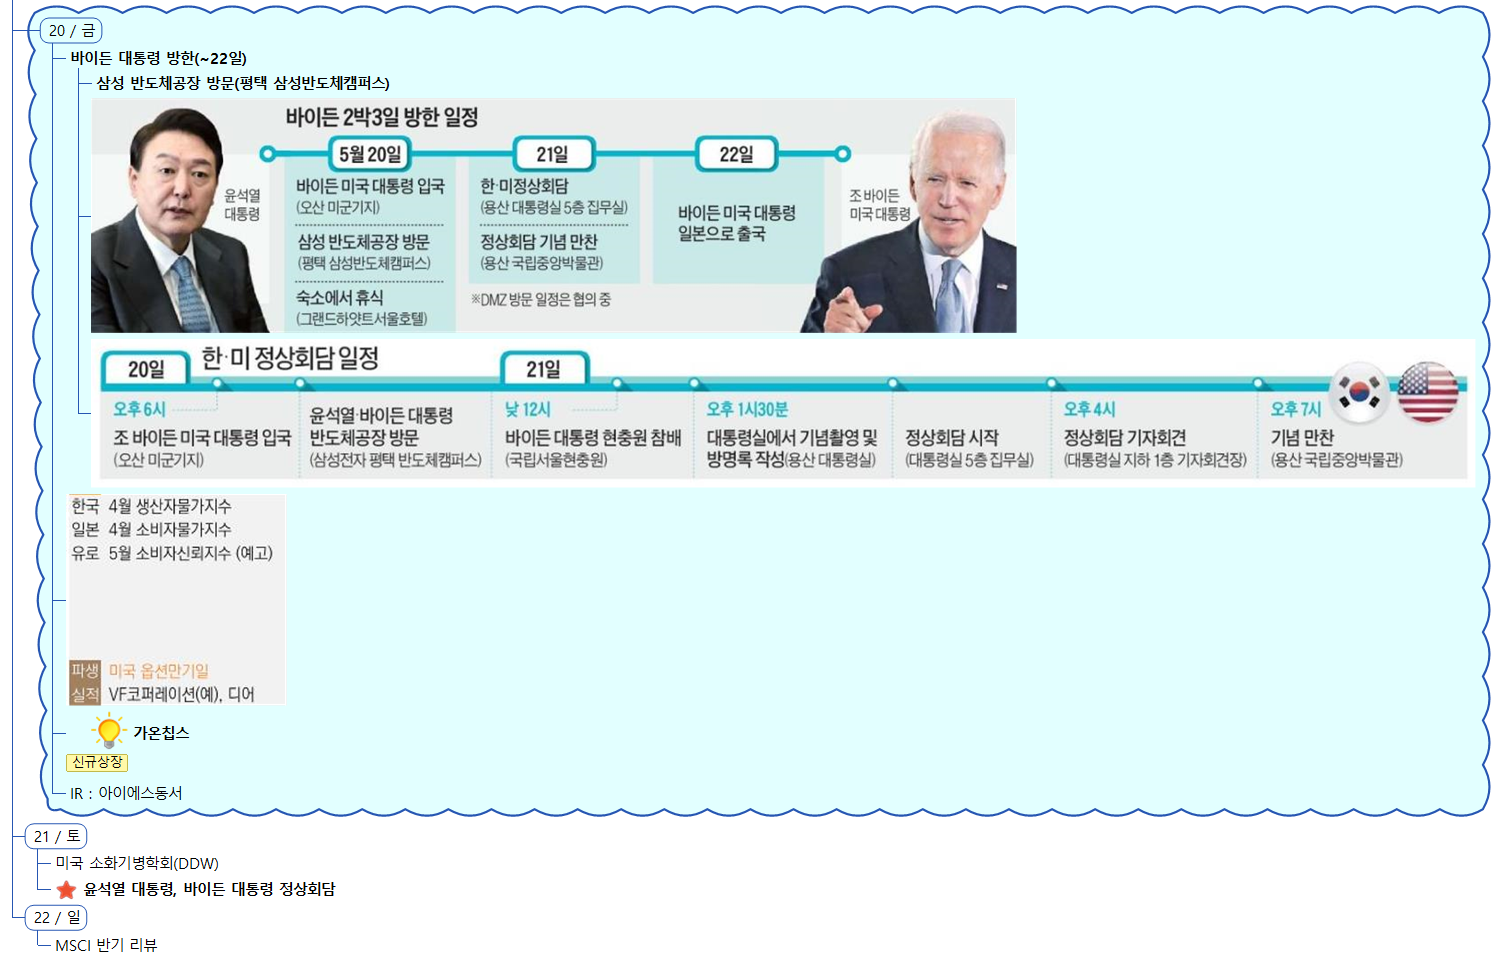This screenshot has height=968, width=1507.
Task: Select the '22 / 일' date node
Action: tap(57, 917)
